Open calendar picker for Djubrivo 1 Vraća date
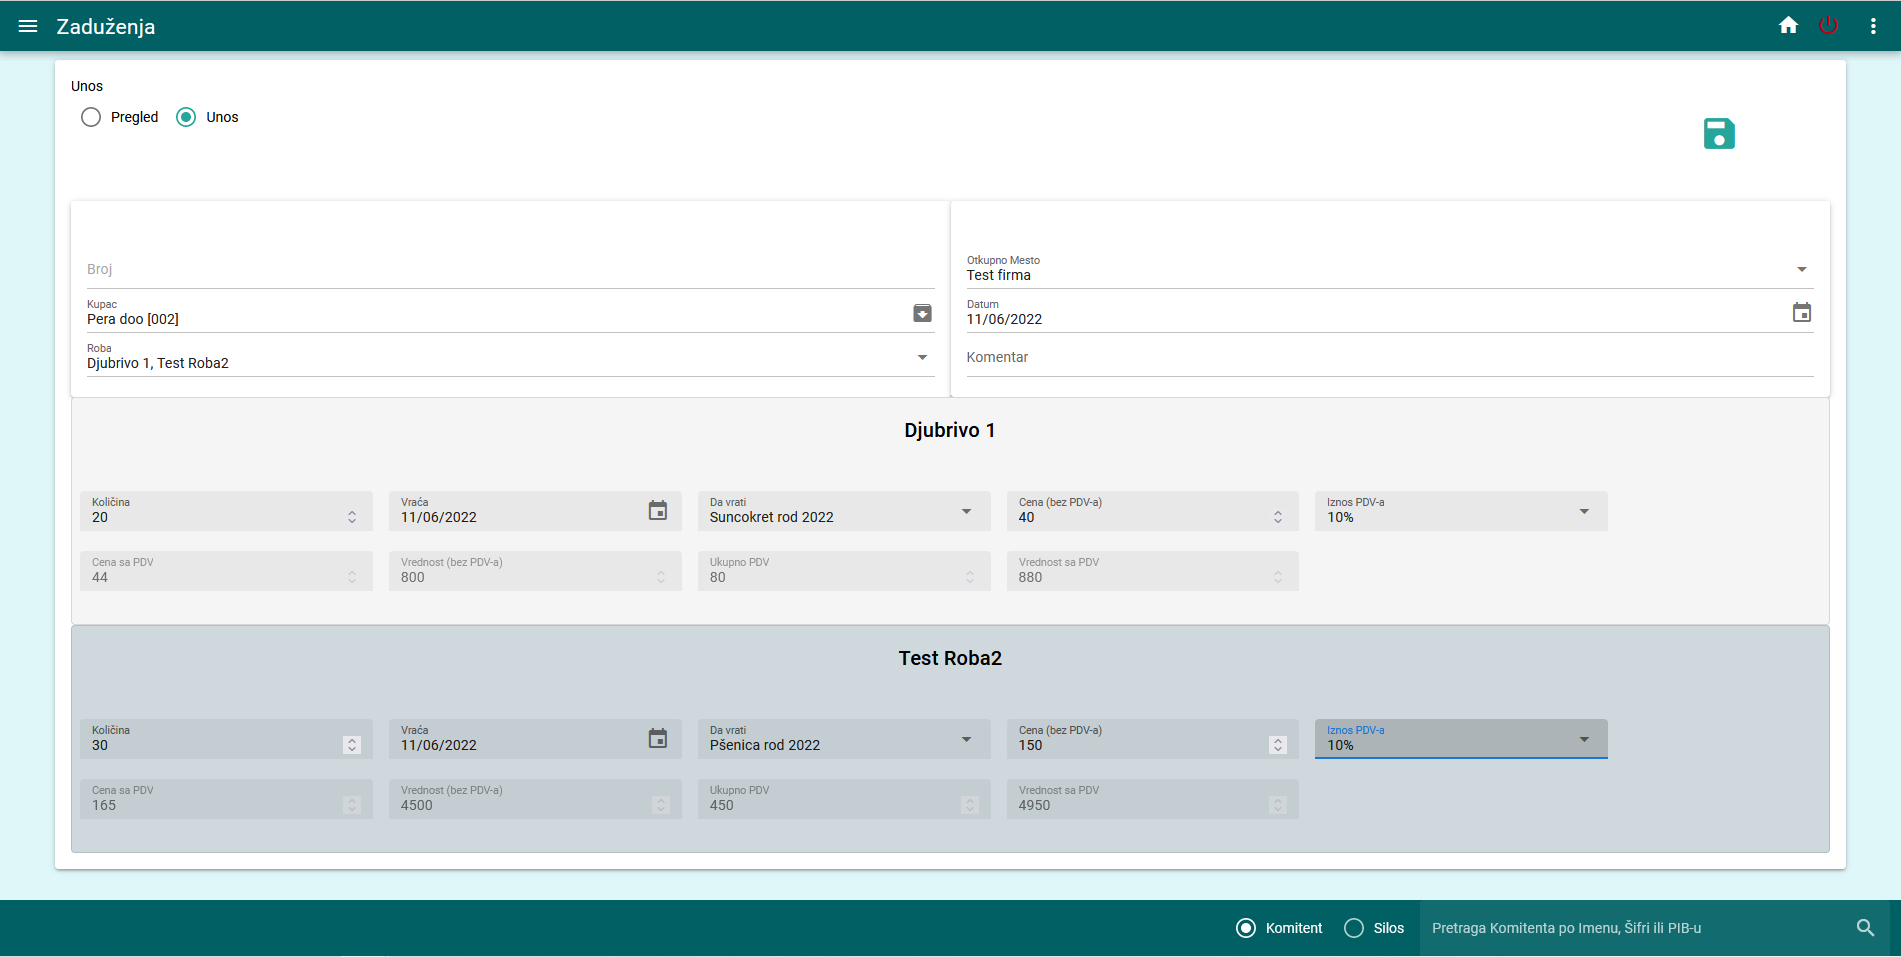The width and height of the screenshot is (1901, 957). tap(658, 510)
